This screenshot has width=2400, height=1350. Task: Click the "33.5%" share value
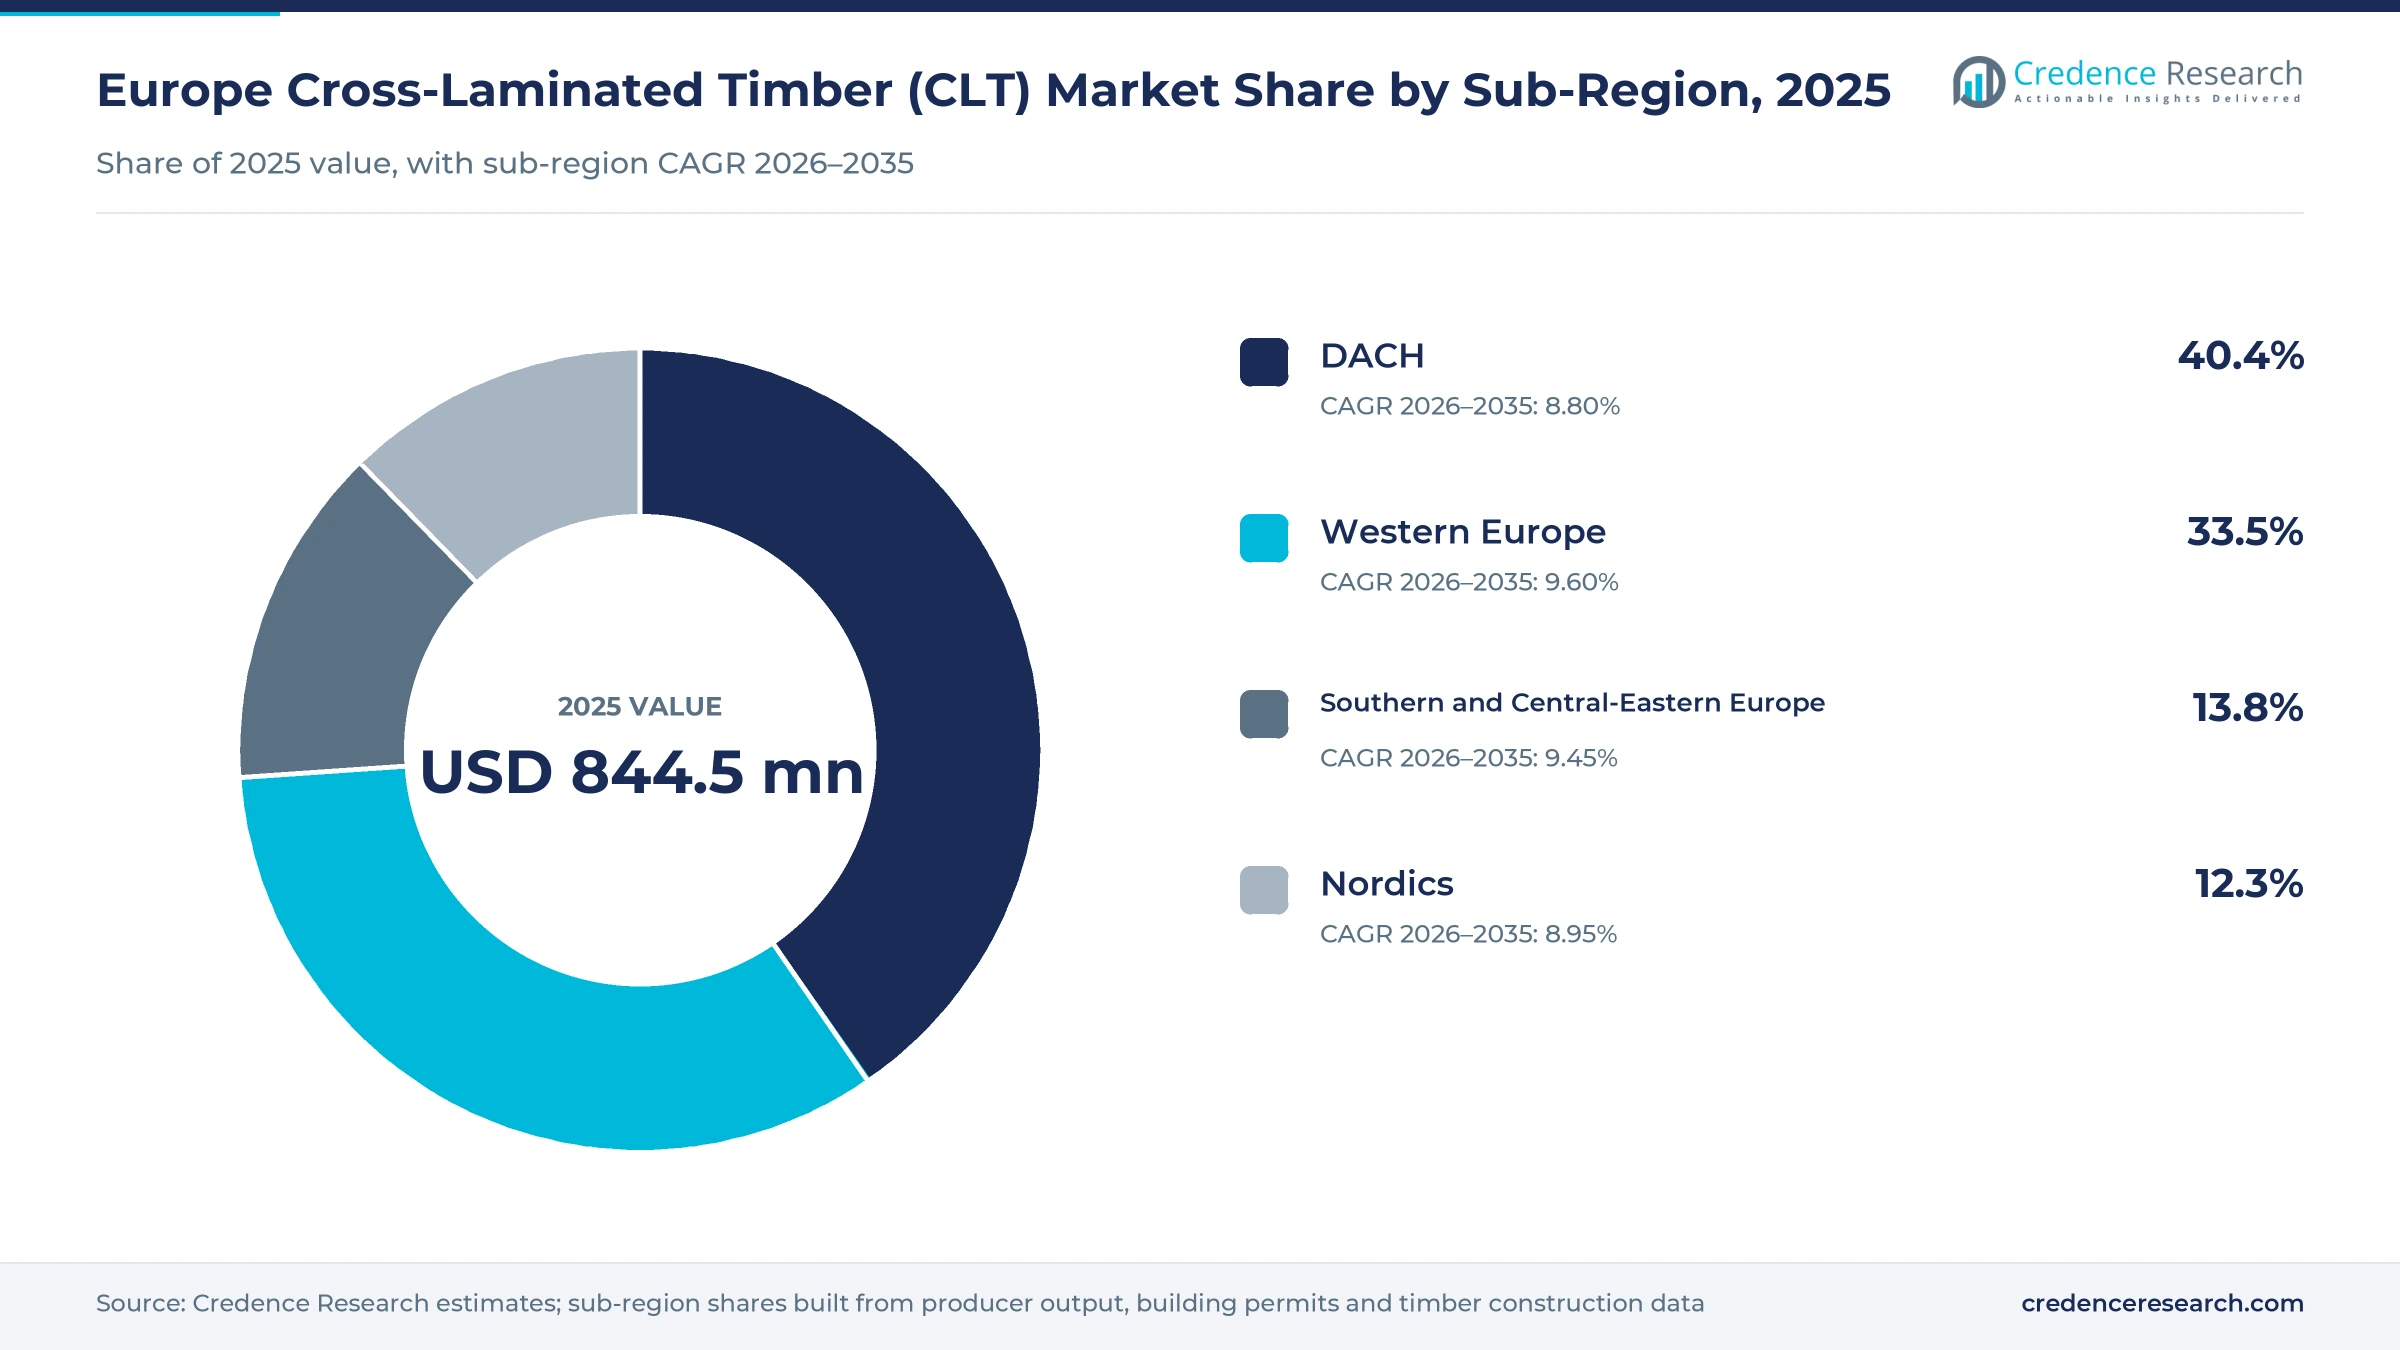pos(2245,532)
